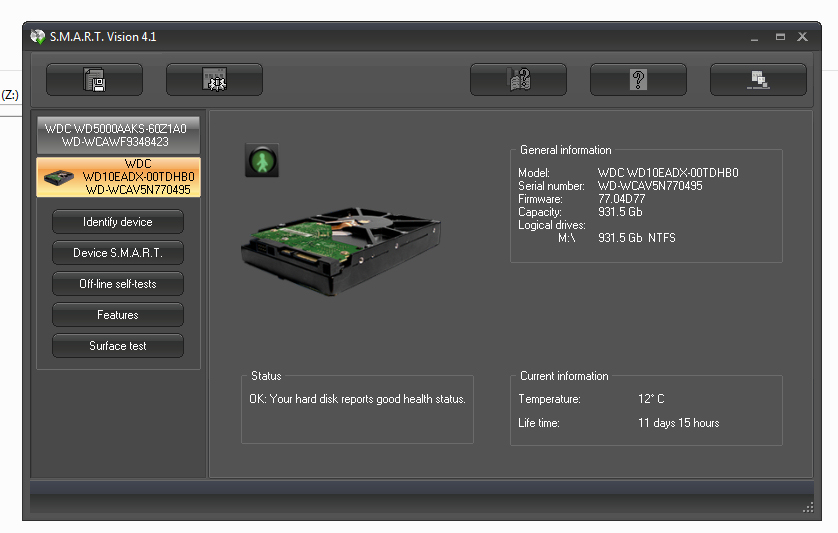Click the S.M.A.R.T. Vision title bar icon

tap(37, 36)
